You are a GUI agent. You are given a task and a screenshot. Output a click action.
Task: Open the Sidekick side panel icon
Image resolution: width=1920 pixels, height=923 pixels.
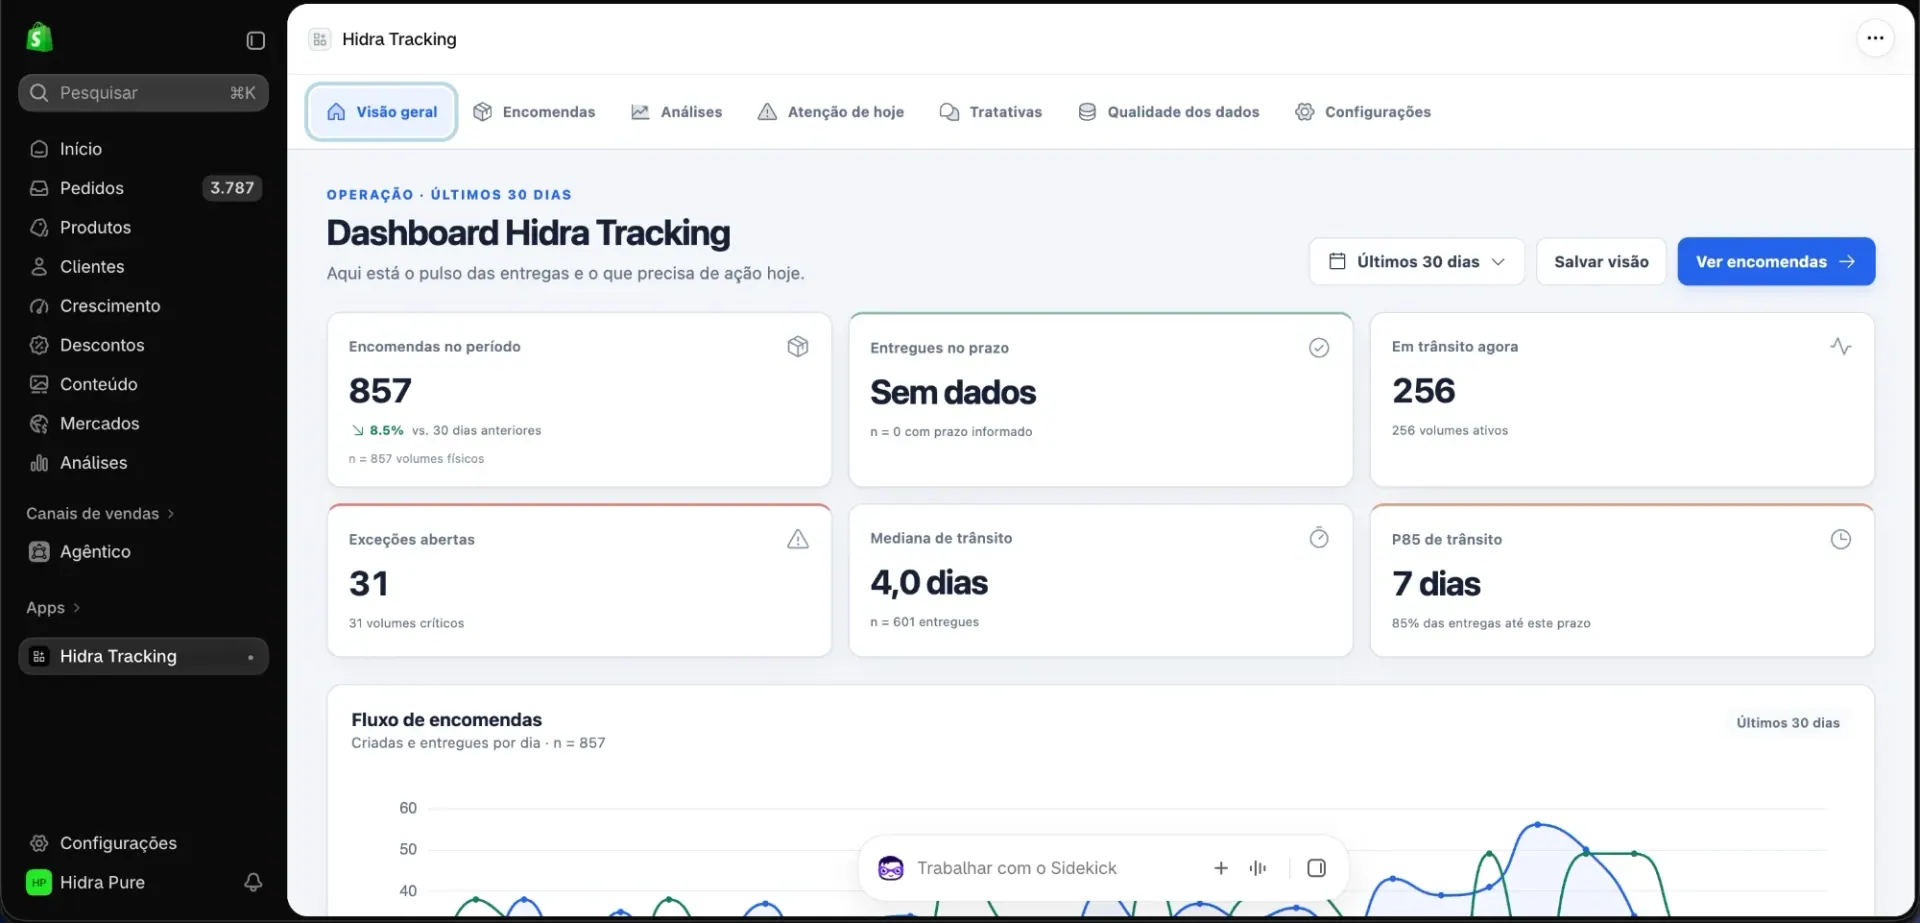click(1316, 868)
